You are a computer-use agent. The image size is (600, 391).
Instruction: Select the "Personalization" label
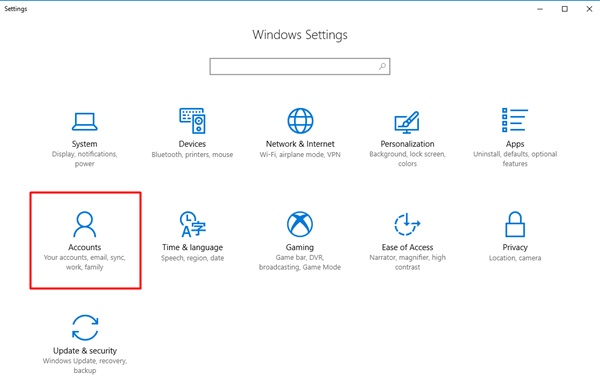pyautogui.click(x=407, y=144)
